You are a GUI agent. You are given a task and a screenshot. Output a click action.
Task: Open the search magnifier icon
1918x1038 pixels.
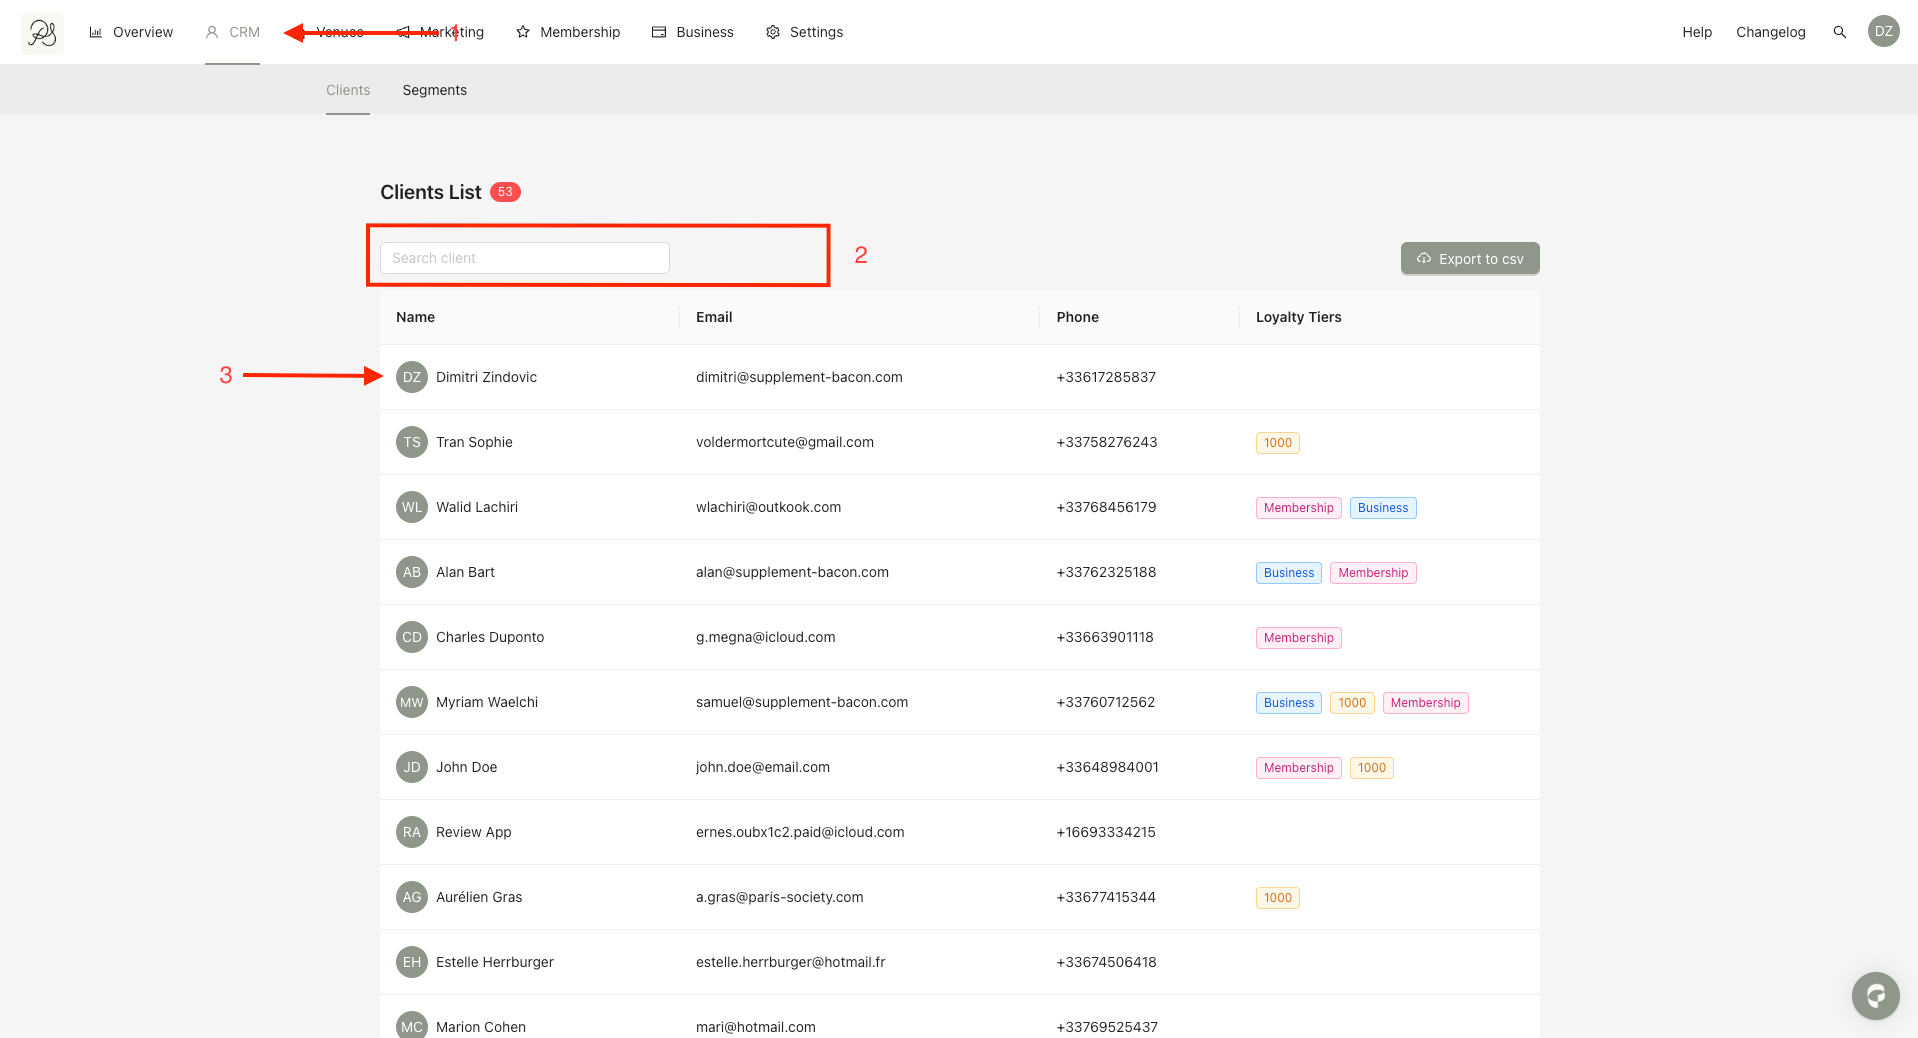click(1839, 32)
